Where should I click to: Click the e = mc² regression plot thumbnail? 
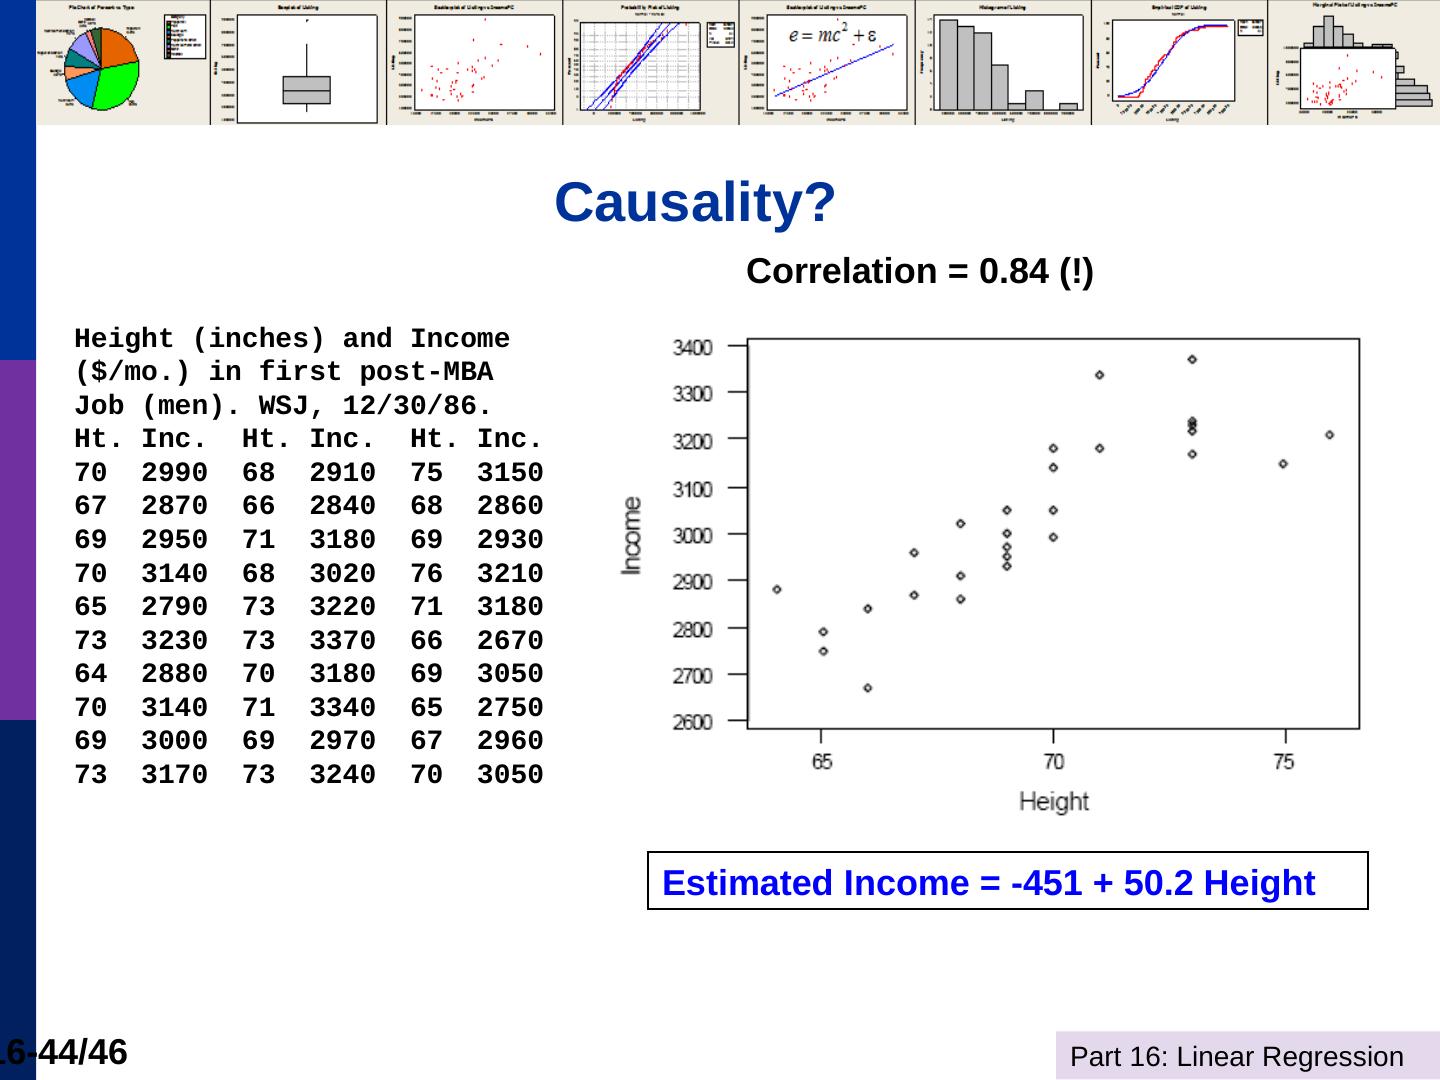click(828, 66)
